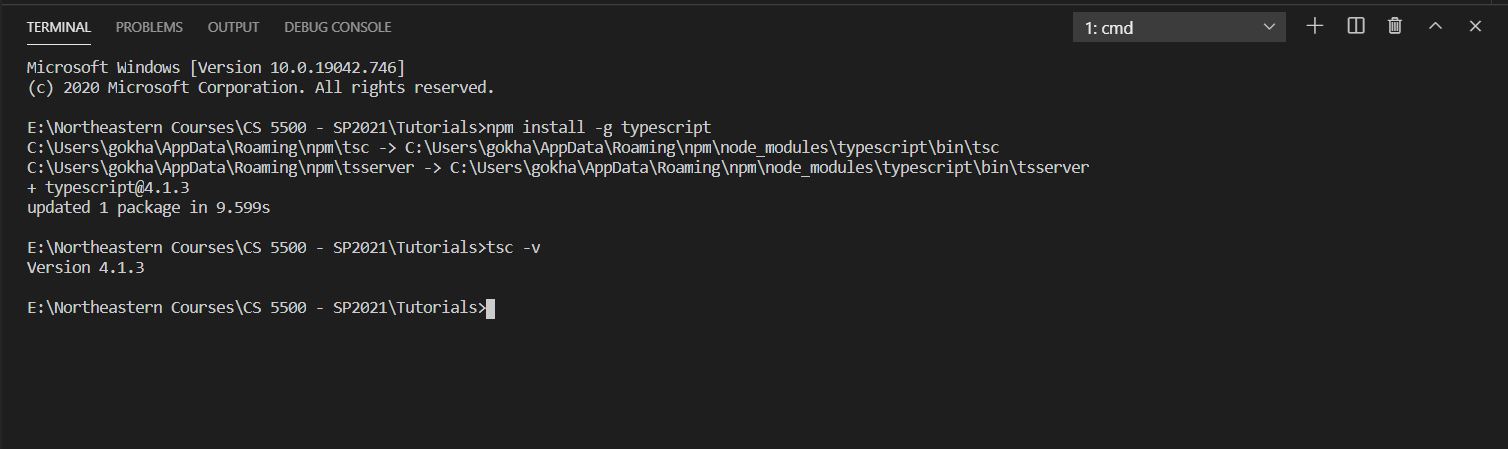
Task: Close the terminal panel
Action: point(1475,27)
